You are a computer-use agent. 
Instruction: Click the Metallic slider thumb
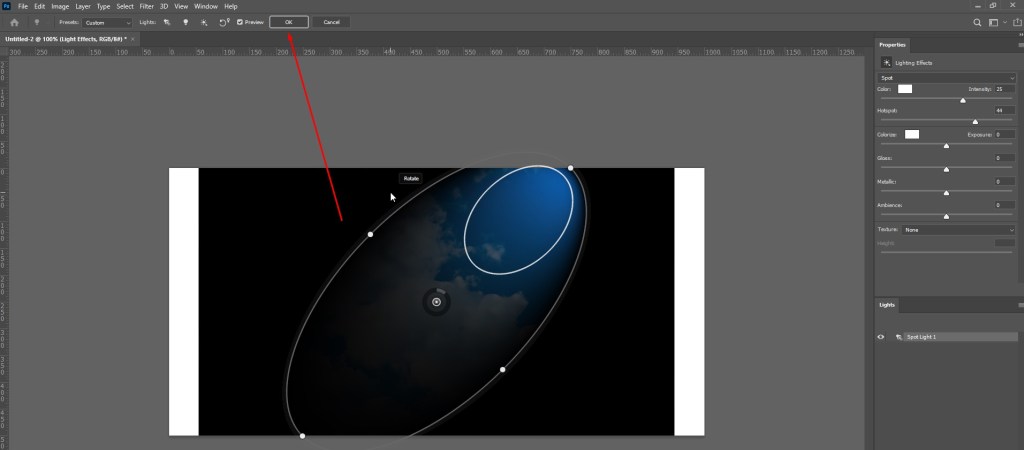coord(946,193)
